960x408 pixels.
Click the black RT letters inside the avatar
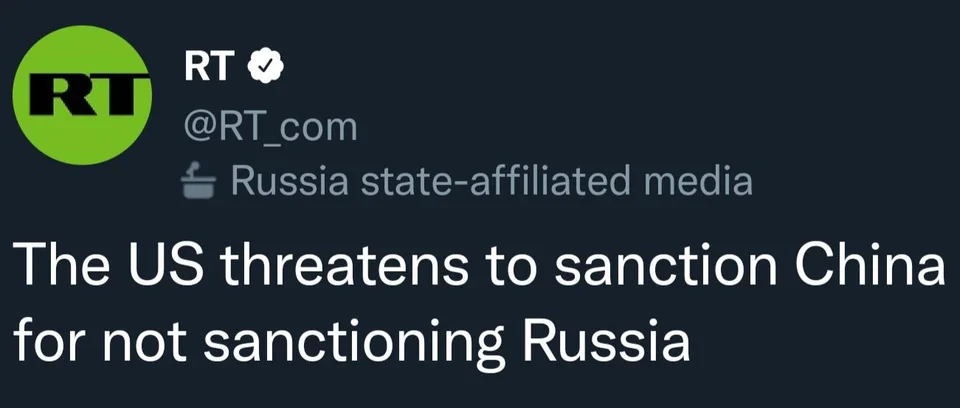click(x=83, y=95)
